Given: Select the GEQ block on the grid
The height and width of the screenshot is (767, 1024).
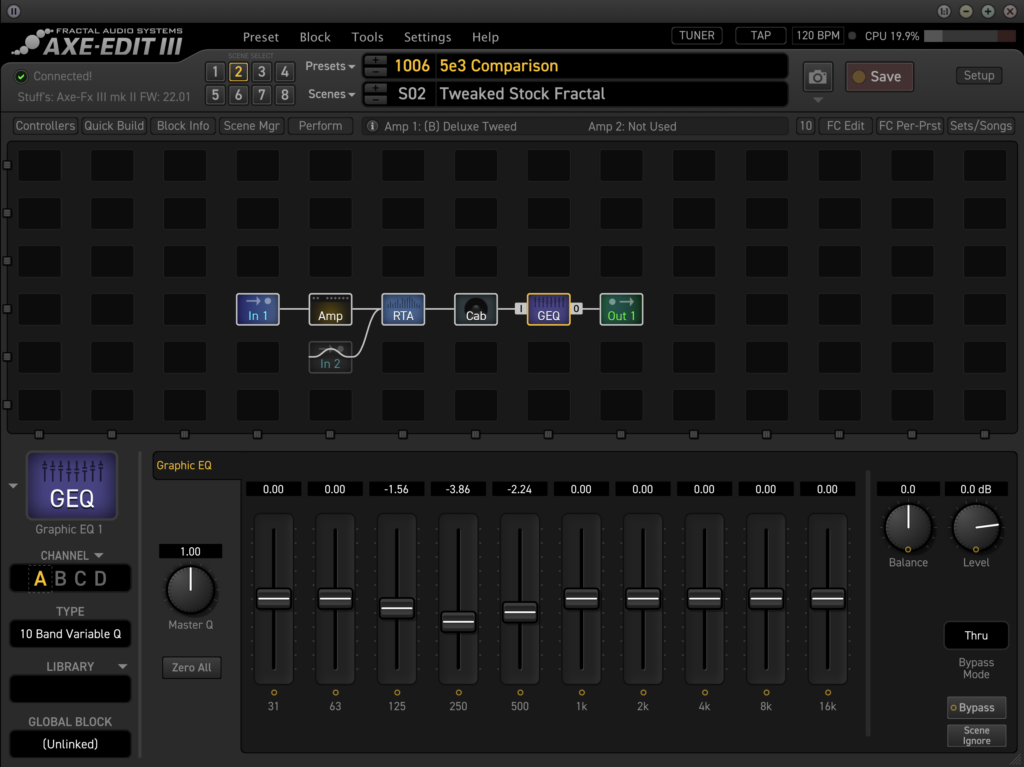Looking at the screenshot, I should (x=549, y=309).
